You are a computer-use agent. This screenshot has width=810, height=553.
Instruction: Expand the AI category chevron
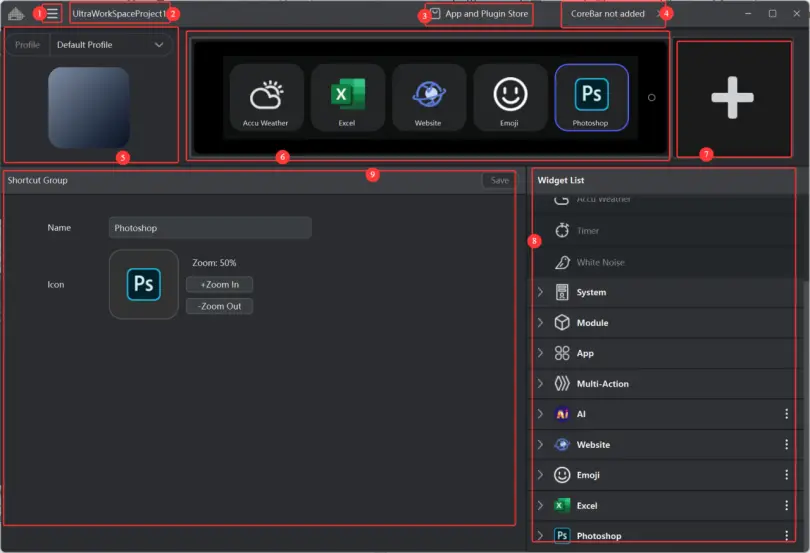(x=540, y=414)
